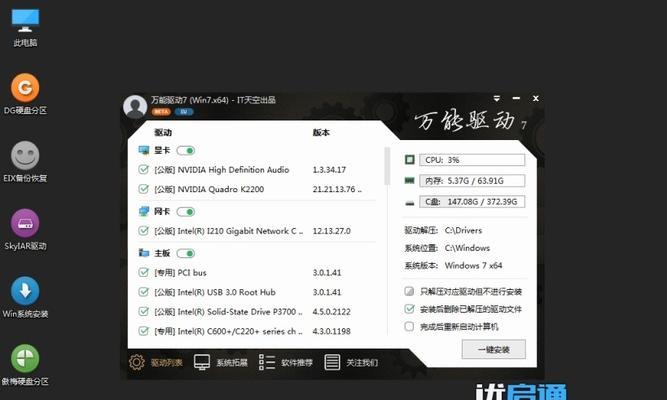Screen dimensions: 667x400
Task: Toggle the 主板 driver group switch
Action: [186, 254]
